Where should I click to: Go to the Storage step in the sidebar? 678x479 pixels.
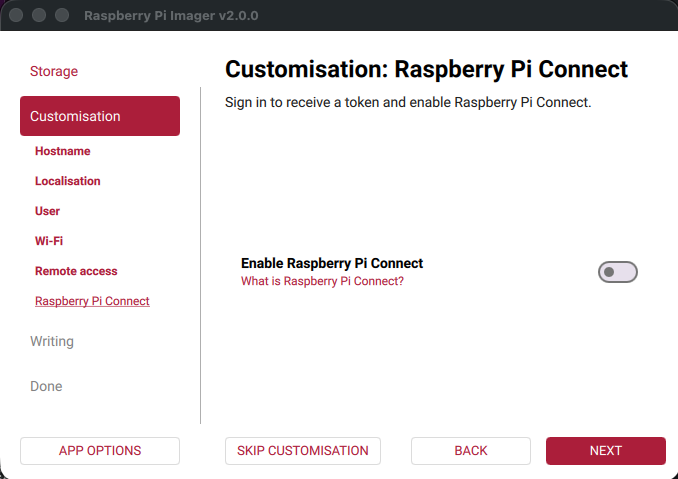point(54,72)
